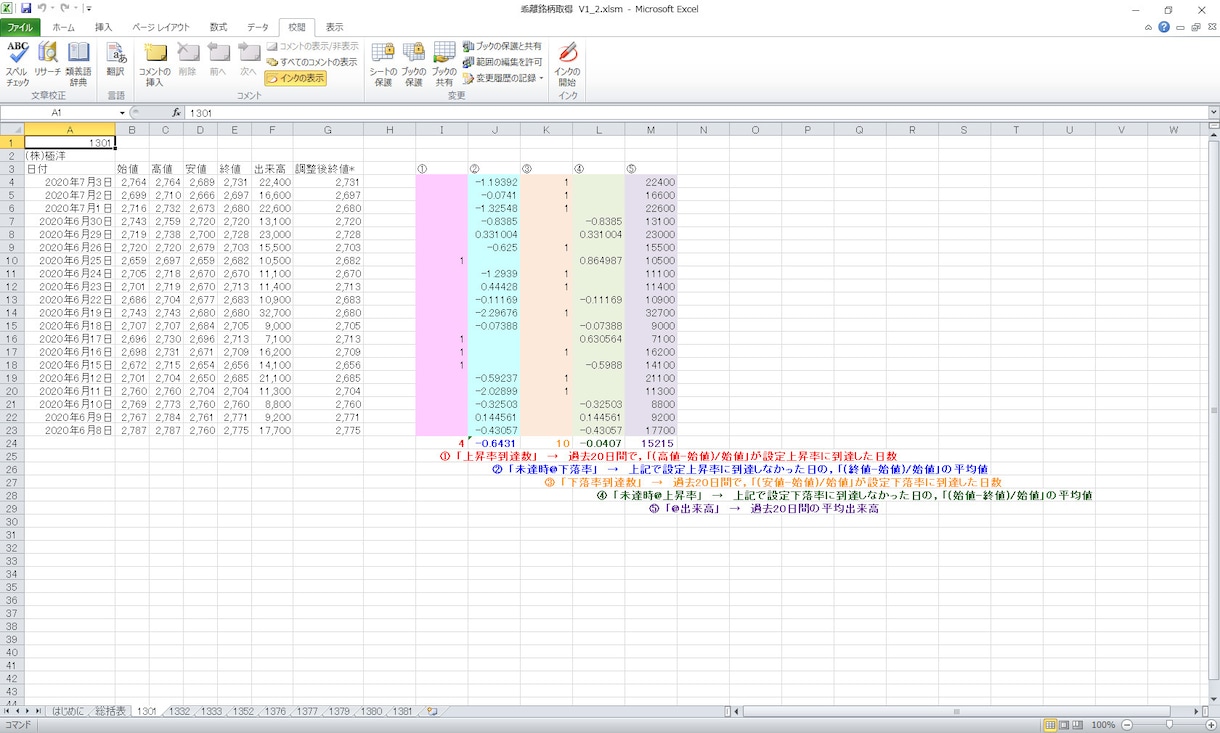This screenshot has width=1220, height=733.
Task: Open the Name Box dropdown arrow
Action: click(122, 113)
